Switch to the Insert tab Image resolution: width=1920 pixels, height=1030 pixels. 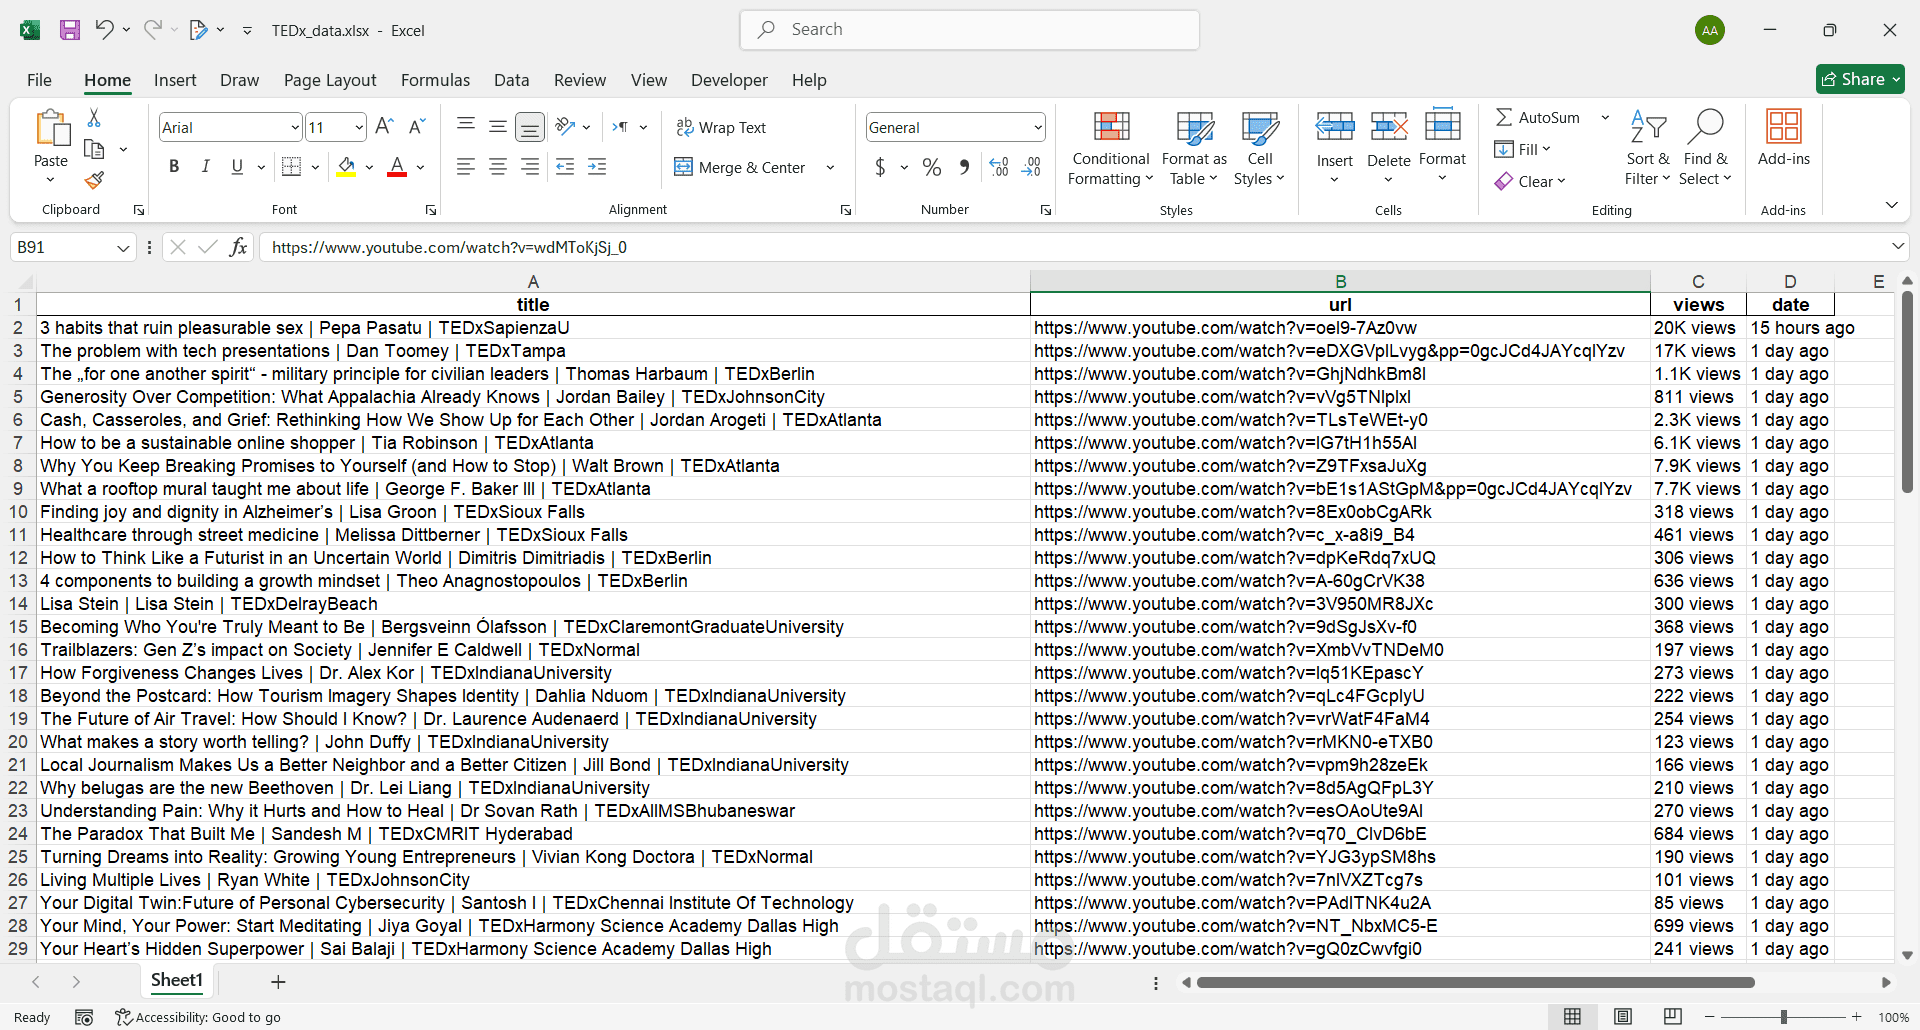(175, 80)
